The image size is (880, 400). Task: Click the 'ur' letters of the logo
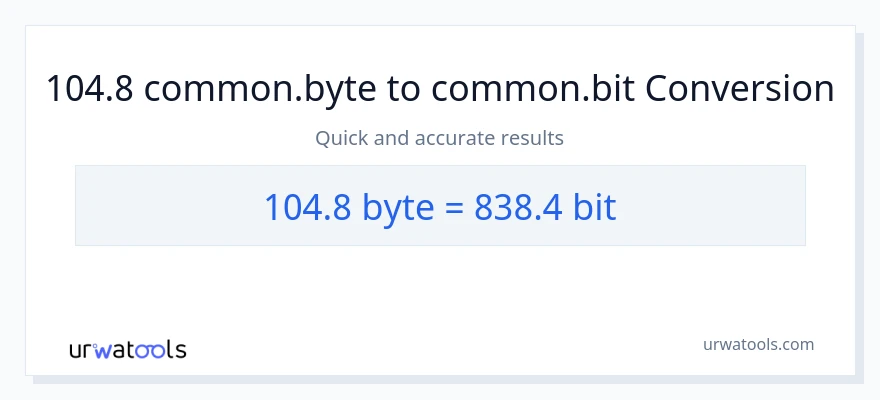81,350
